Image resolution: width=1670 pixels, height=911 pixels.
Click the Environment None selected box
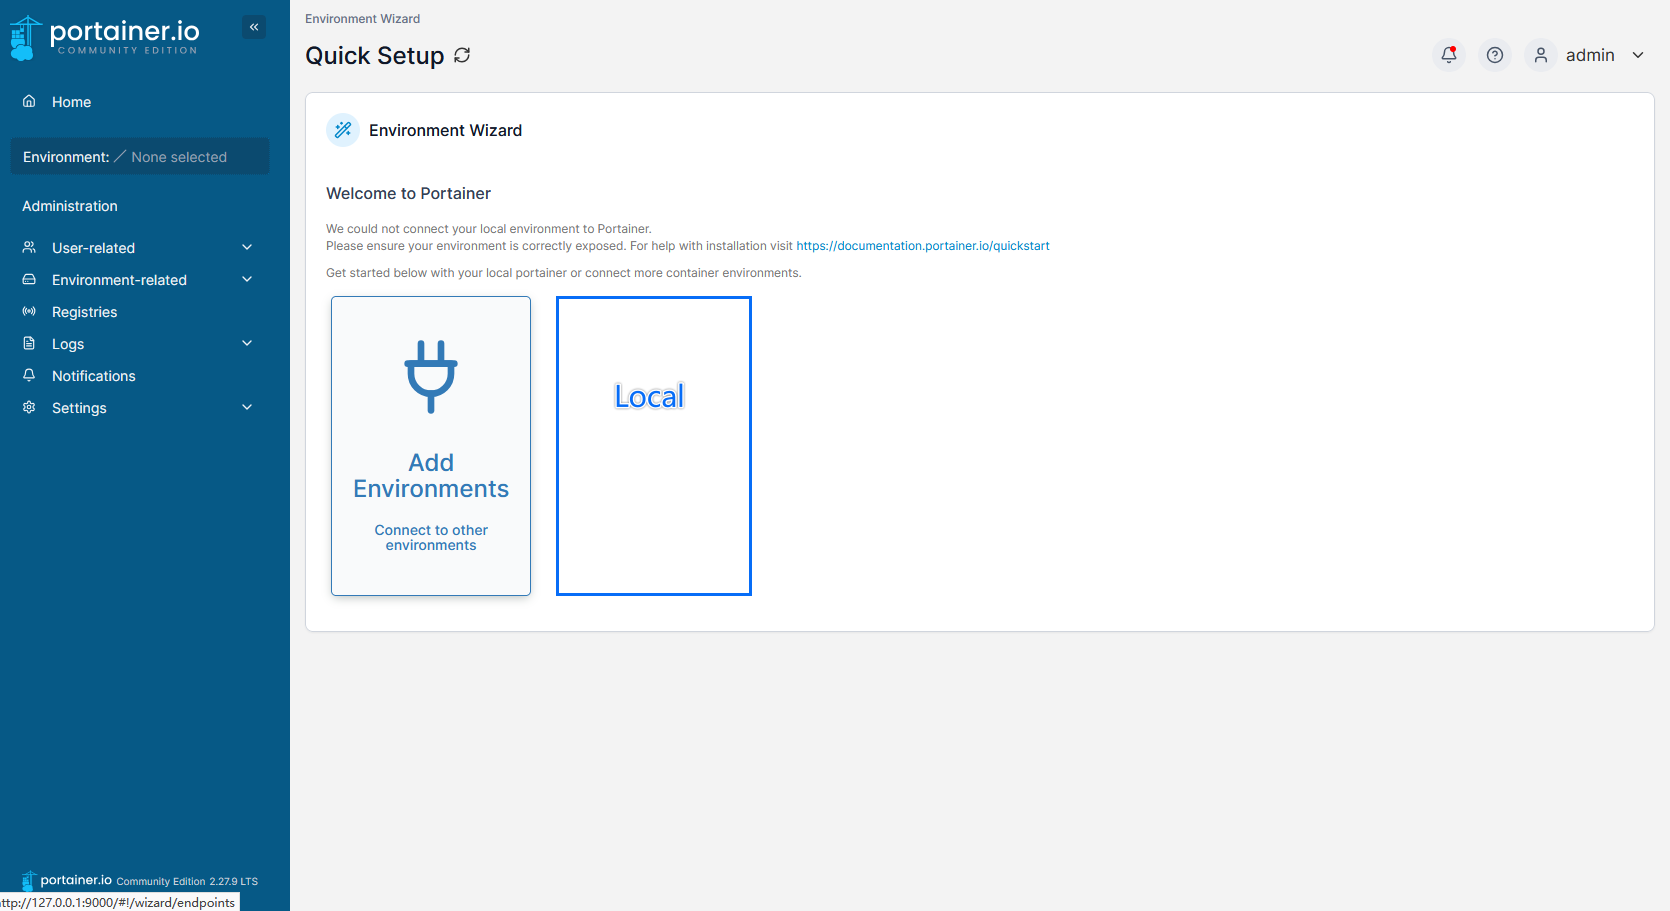click(140, 157)
